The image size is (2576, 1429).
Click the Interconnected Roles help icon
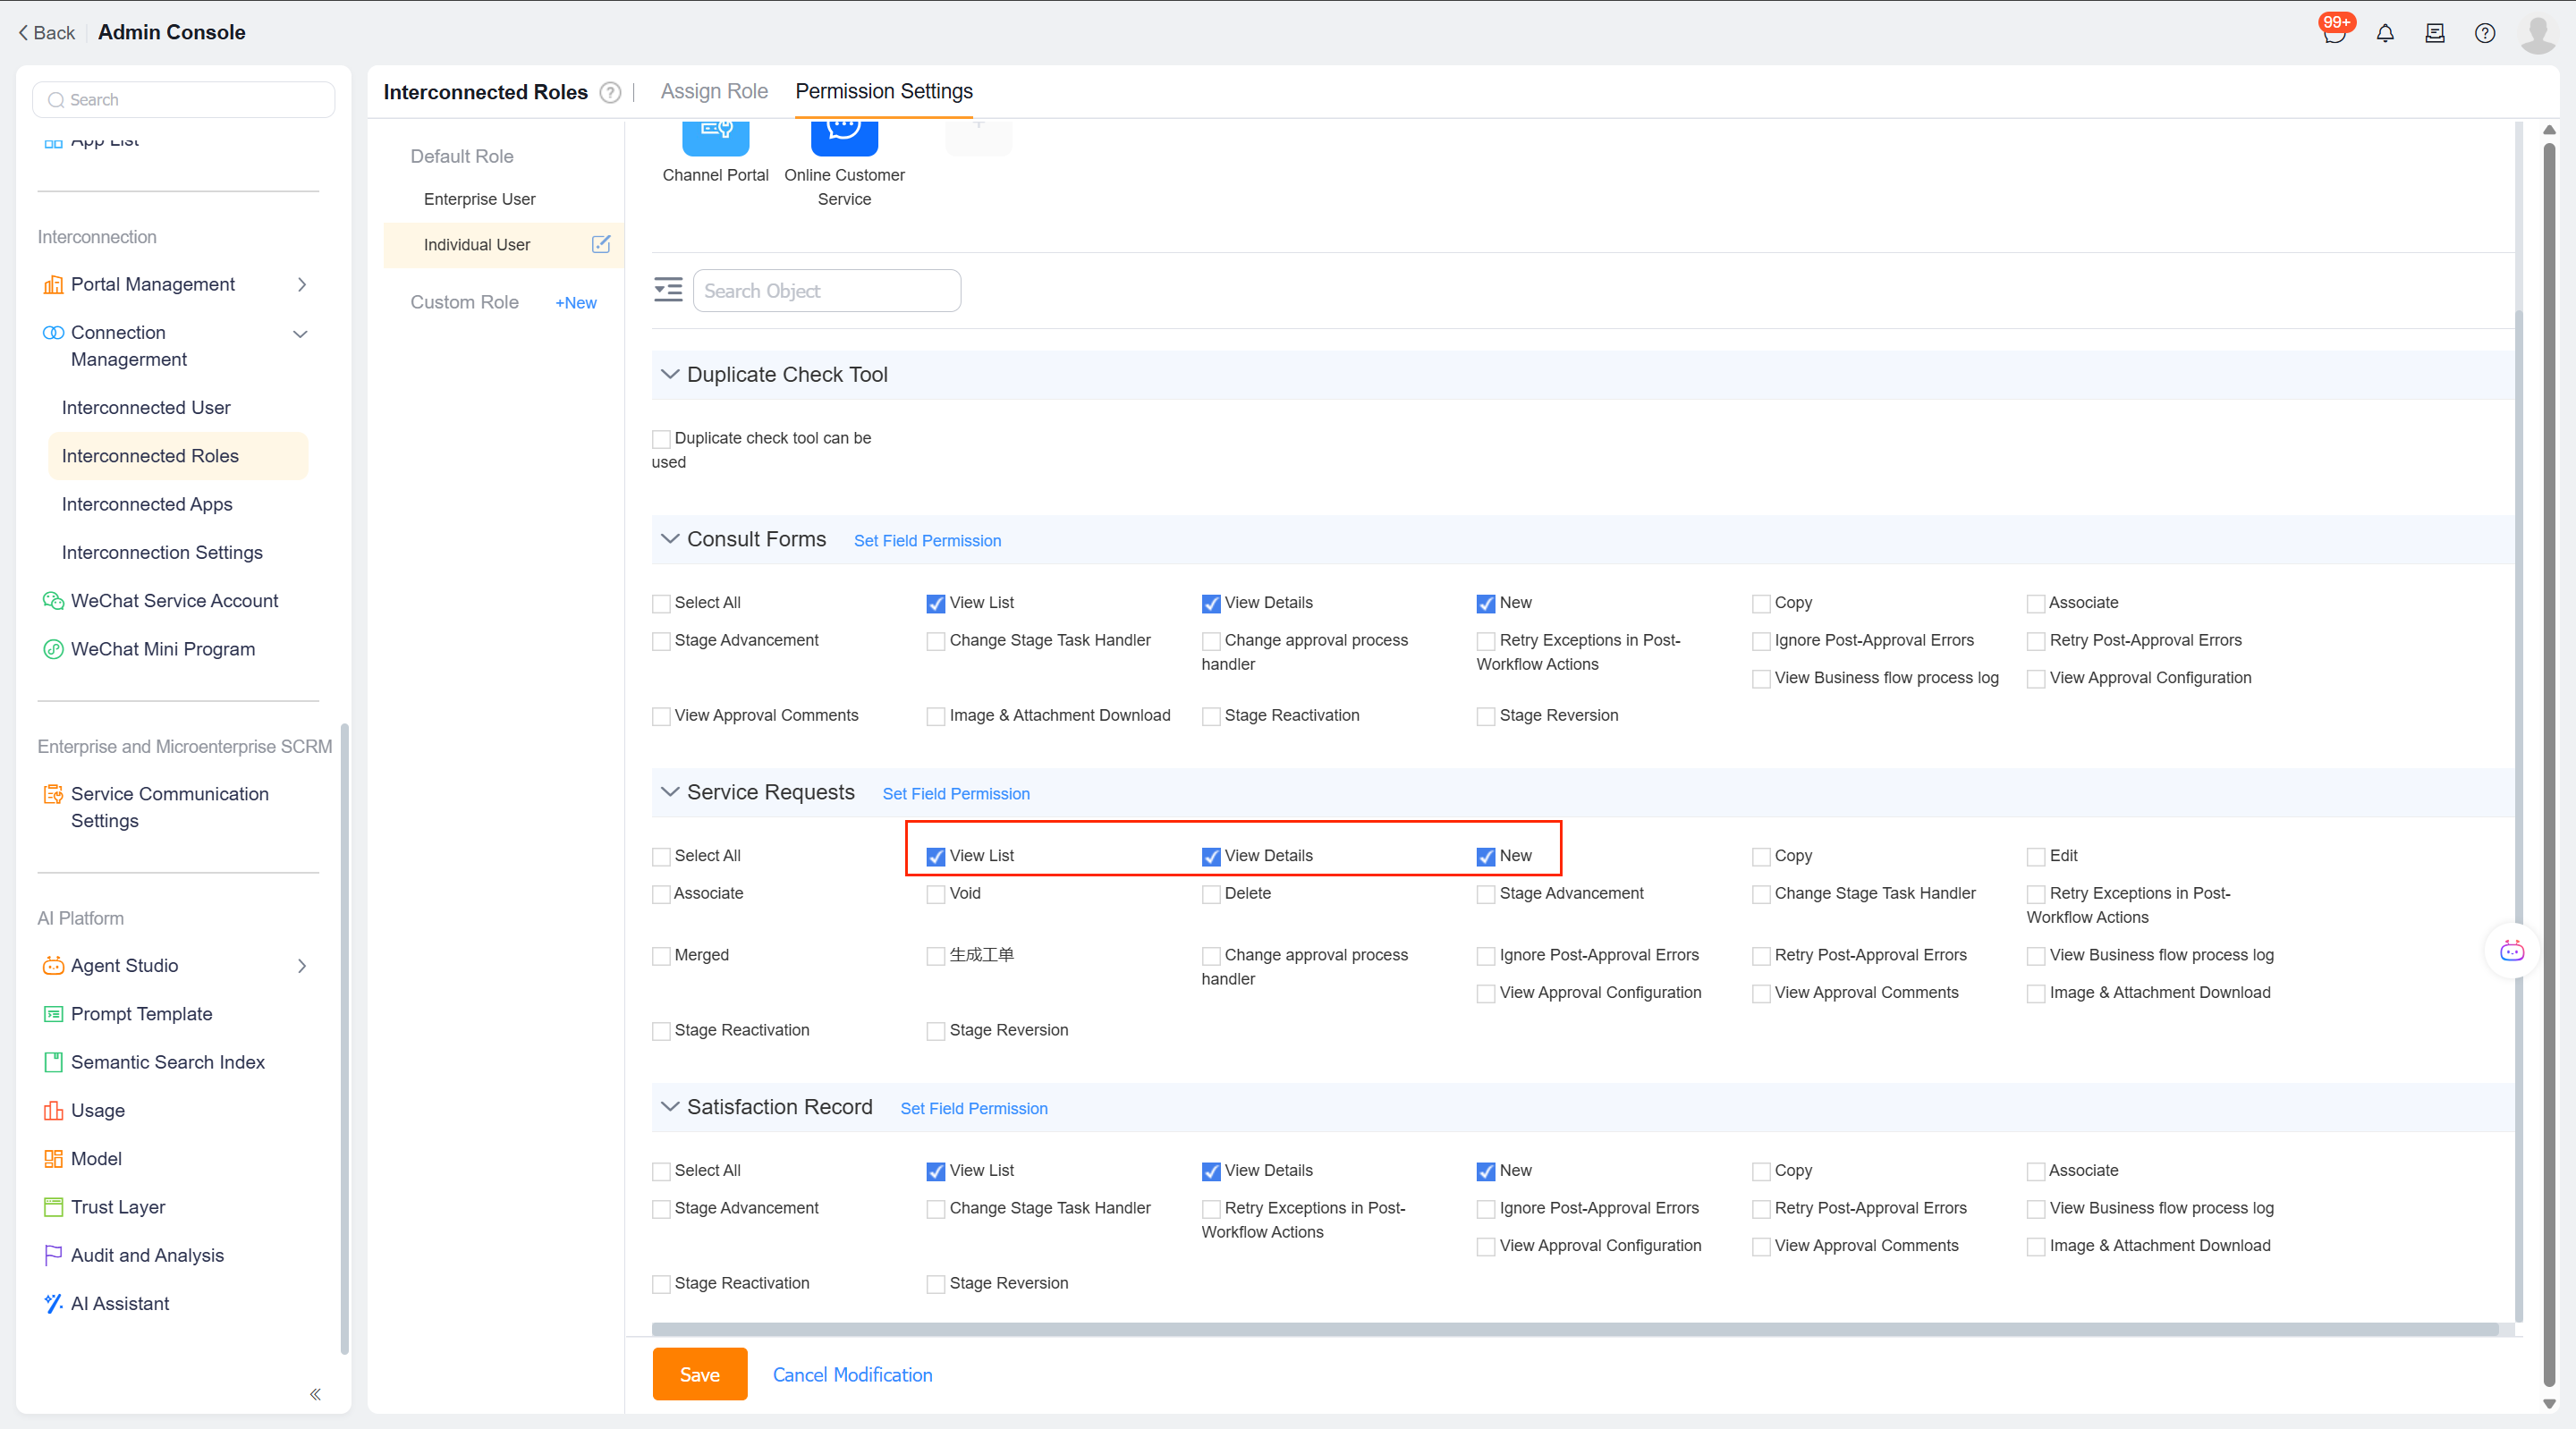610,92
